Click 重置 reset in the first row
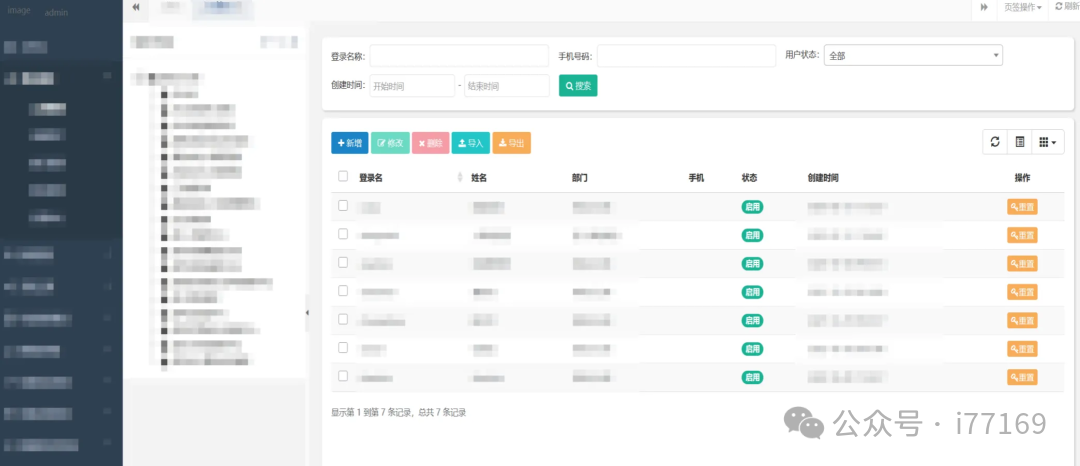The height and width of the screenshot is (466, 1080). [1021, 207]
